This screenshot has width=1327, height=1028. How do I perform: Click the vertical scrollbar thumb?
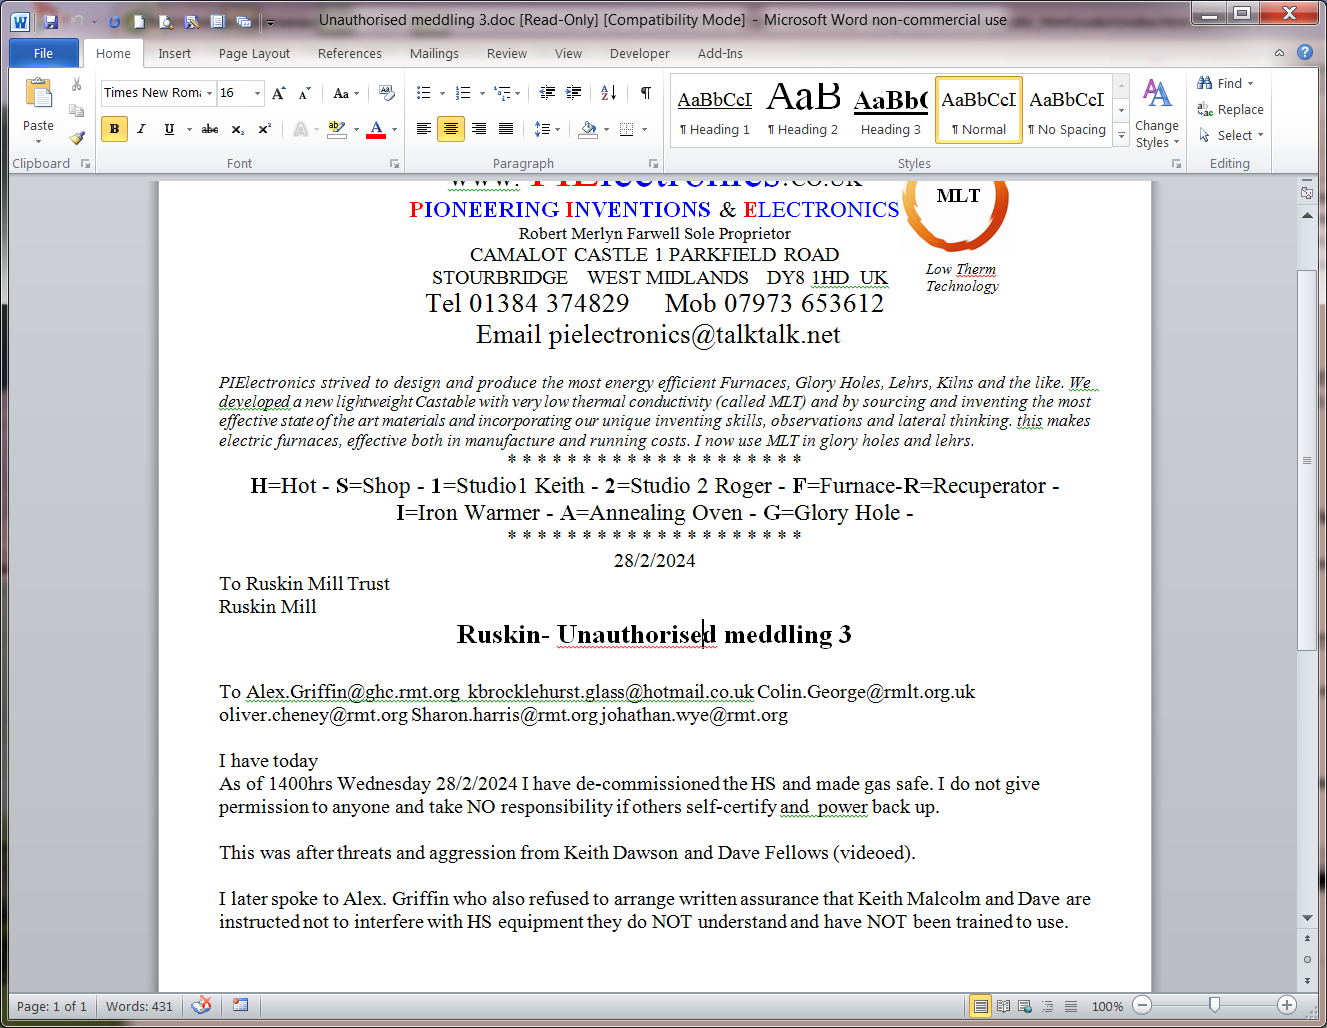(1307, 460)
